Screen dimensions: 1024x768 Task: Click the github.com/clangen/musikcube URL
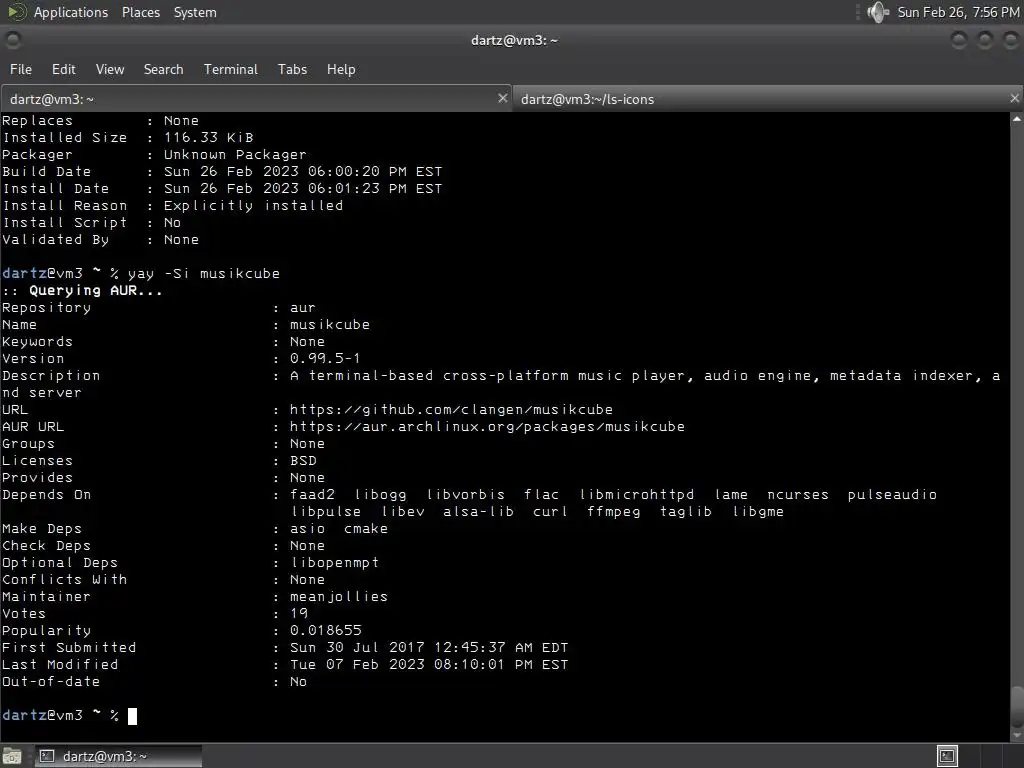pyautogui.click(x=451, y=409)
